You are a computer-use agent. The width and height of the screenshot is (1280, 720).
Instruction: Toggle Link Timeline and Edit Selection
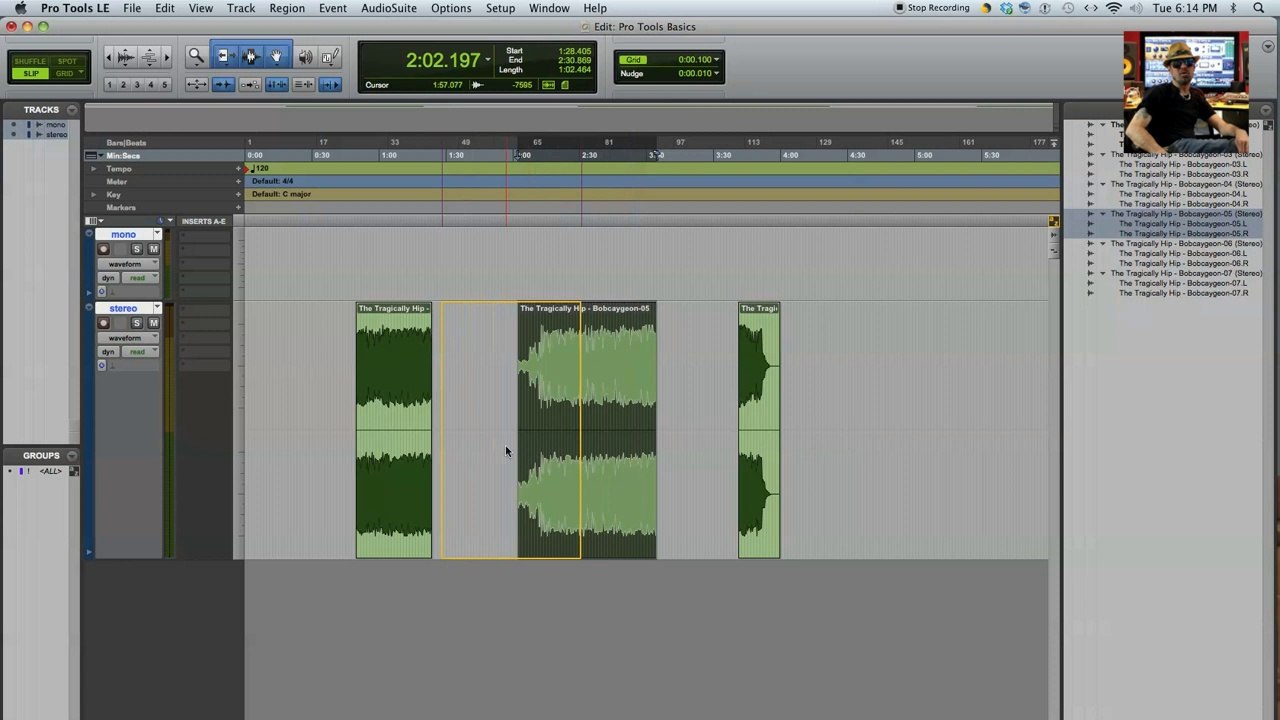point(277,85)
